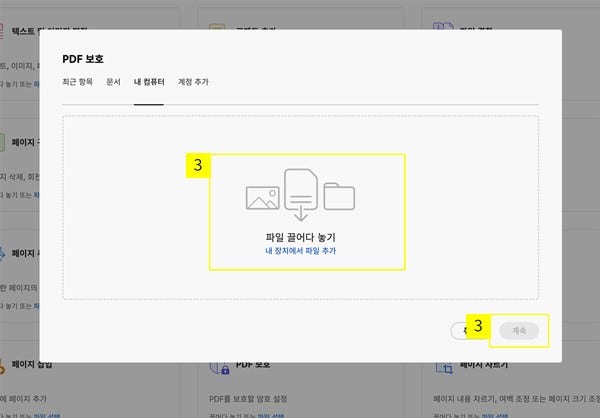600x418 pixels.
Task: Click the PDF 보호 lock icon in the background page
Action: pyautogui.click(x=220, y=368)
